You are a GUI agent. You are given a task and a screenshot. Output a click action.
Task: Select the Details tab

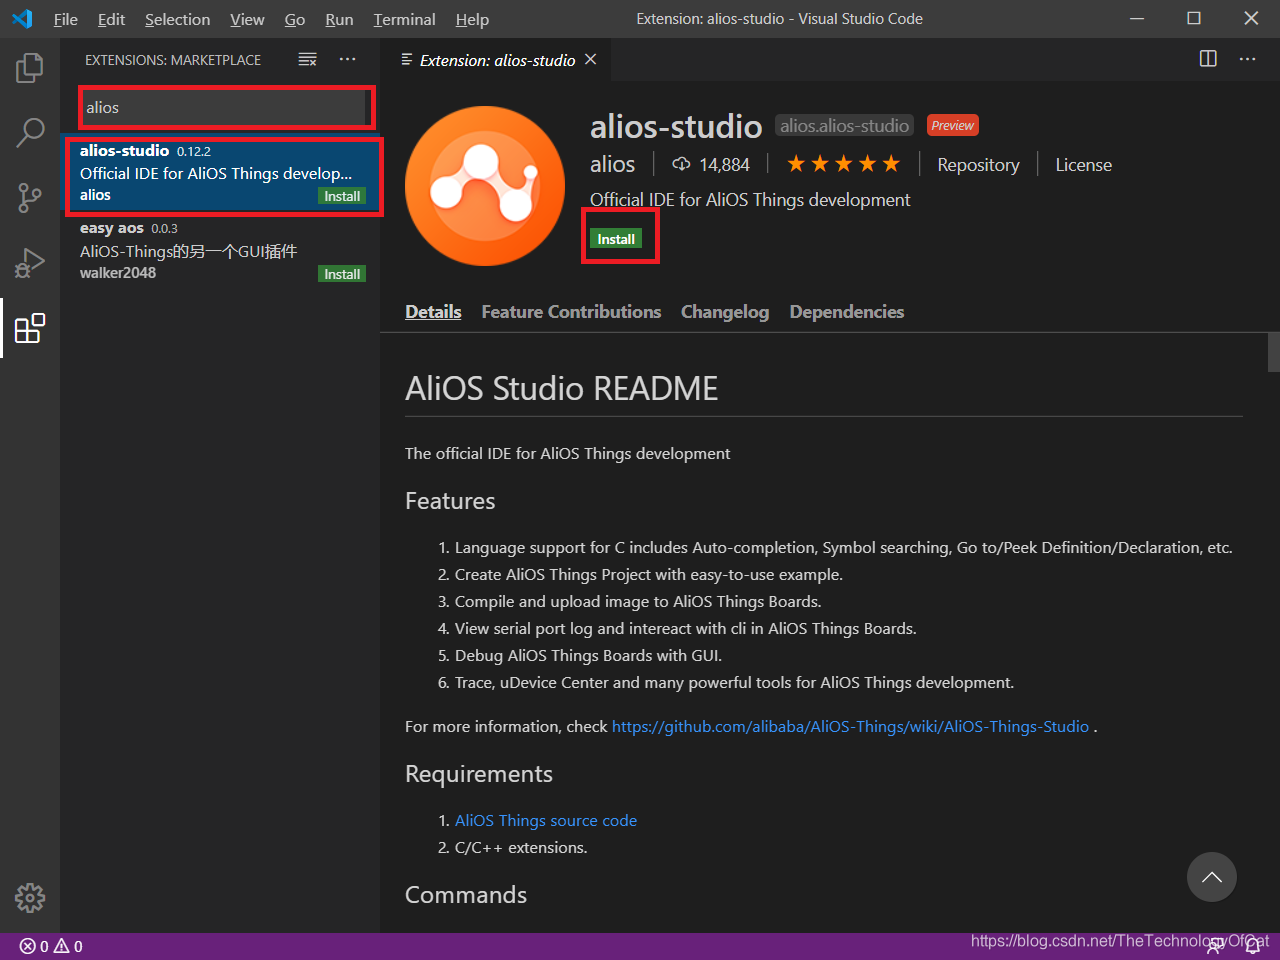pos(433,312)
